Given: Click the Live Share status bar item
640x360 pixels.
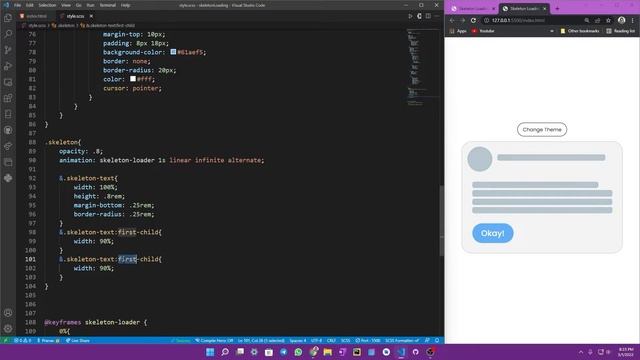Looking at the screenshot, I should (78, 340).
